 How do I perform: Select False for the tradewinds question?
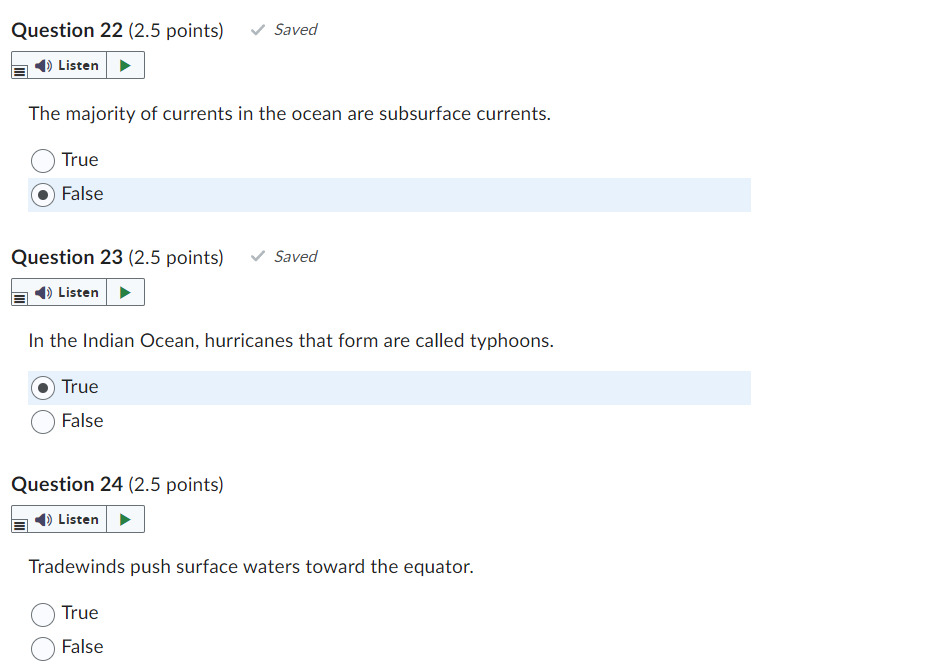pos(43,648)
